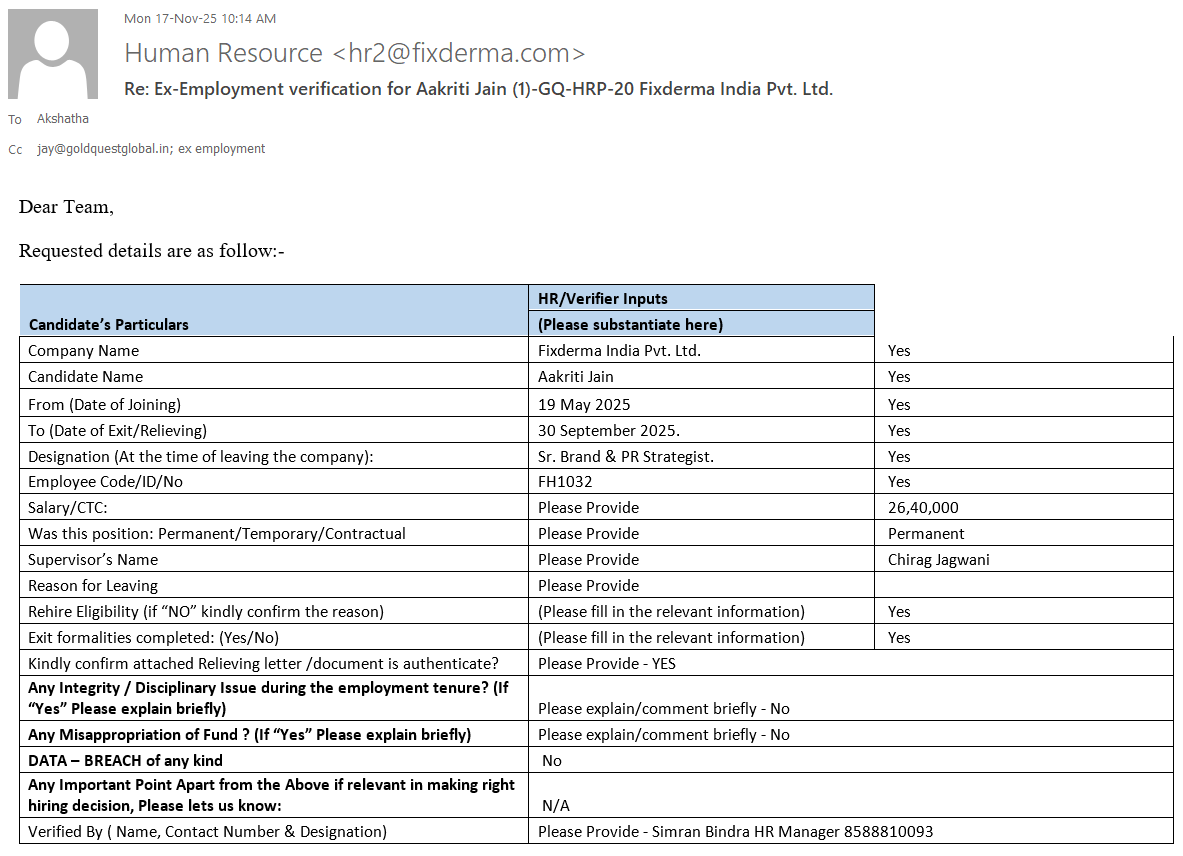
Task: Click No answer in Misappropriation of Fund row
Action: click(x=779, y=735)
